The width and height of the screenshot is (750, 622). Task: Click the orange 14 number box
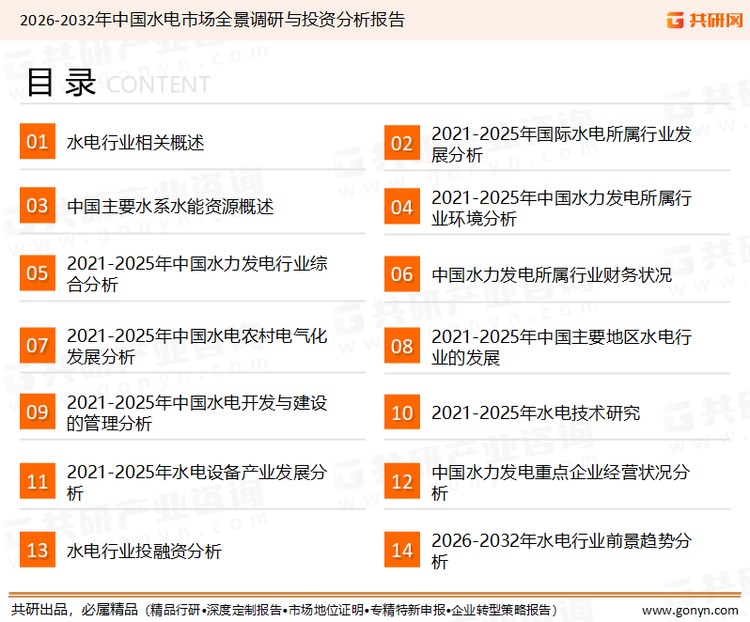tap(402, 550)
